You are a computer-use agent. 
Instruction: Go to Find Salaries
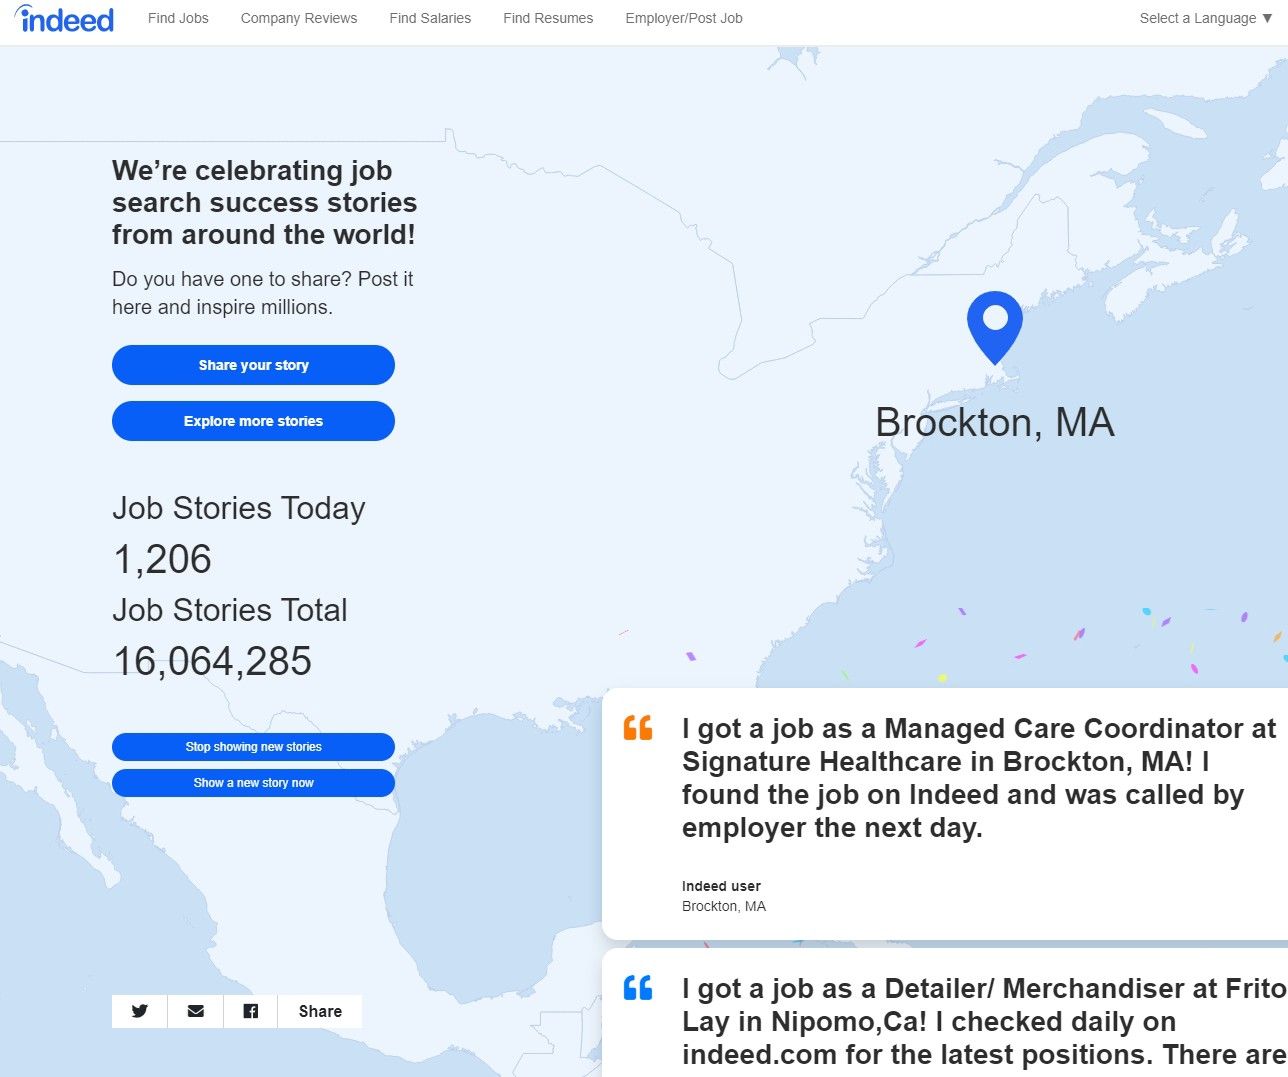(x=430, y=17)
